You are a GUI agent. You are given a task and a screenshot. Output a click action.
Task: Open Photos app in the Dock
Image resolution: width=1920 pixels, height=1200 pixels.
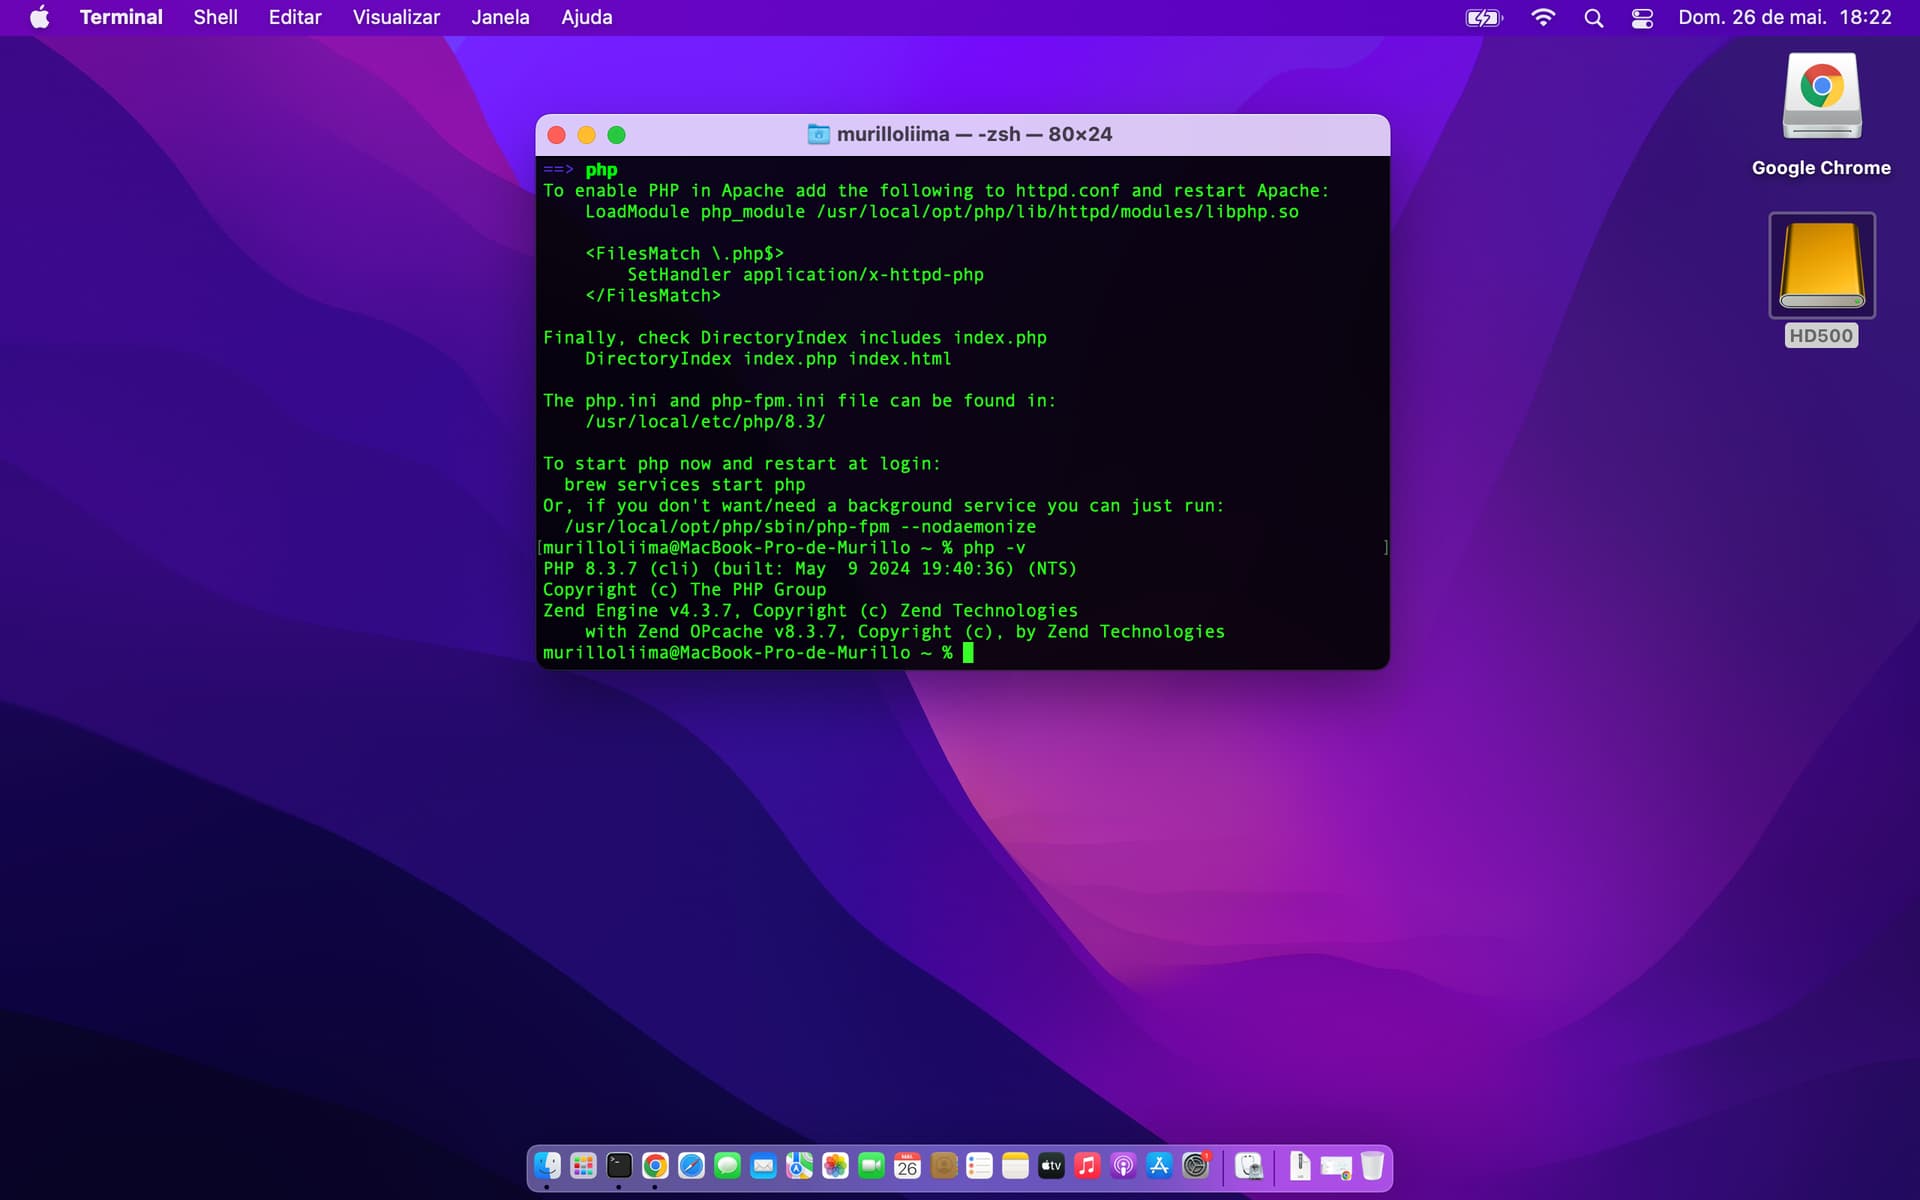835,1166
